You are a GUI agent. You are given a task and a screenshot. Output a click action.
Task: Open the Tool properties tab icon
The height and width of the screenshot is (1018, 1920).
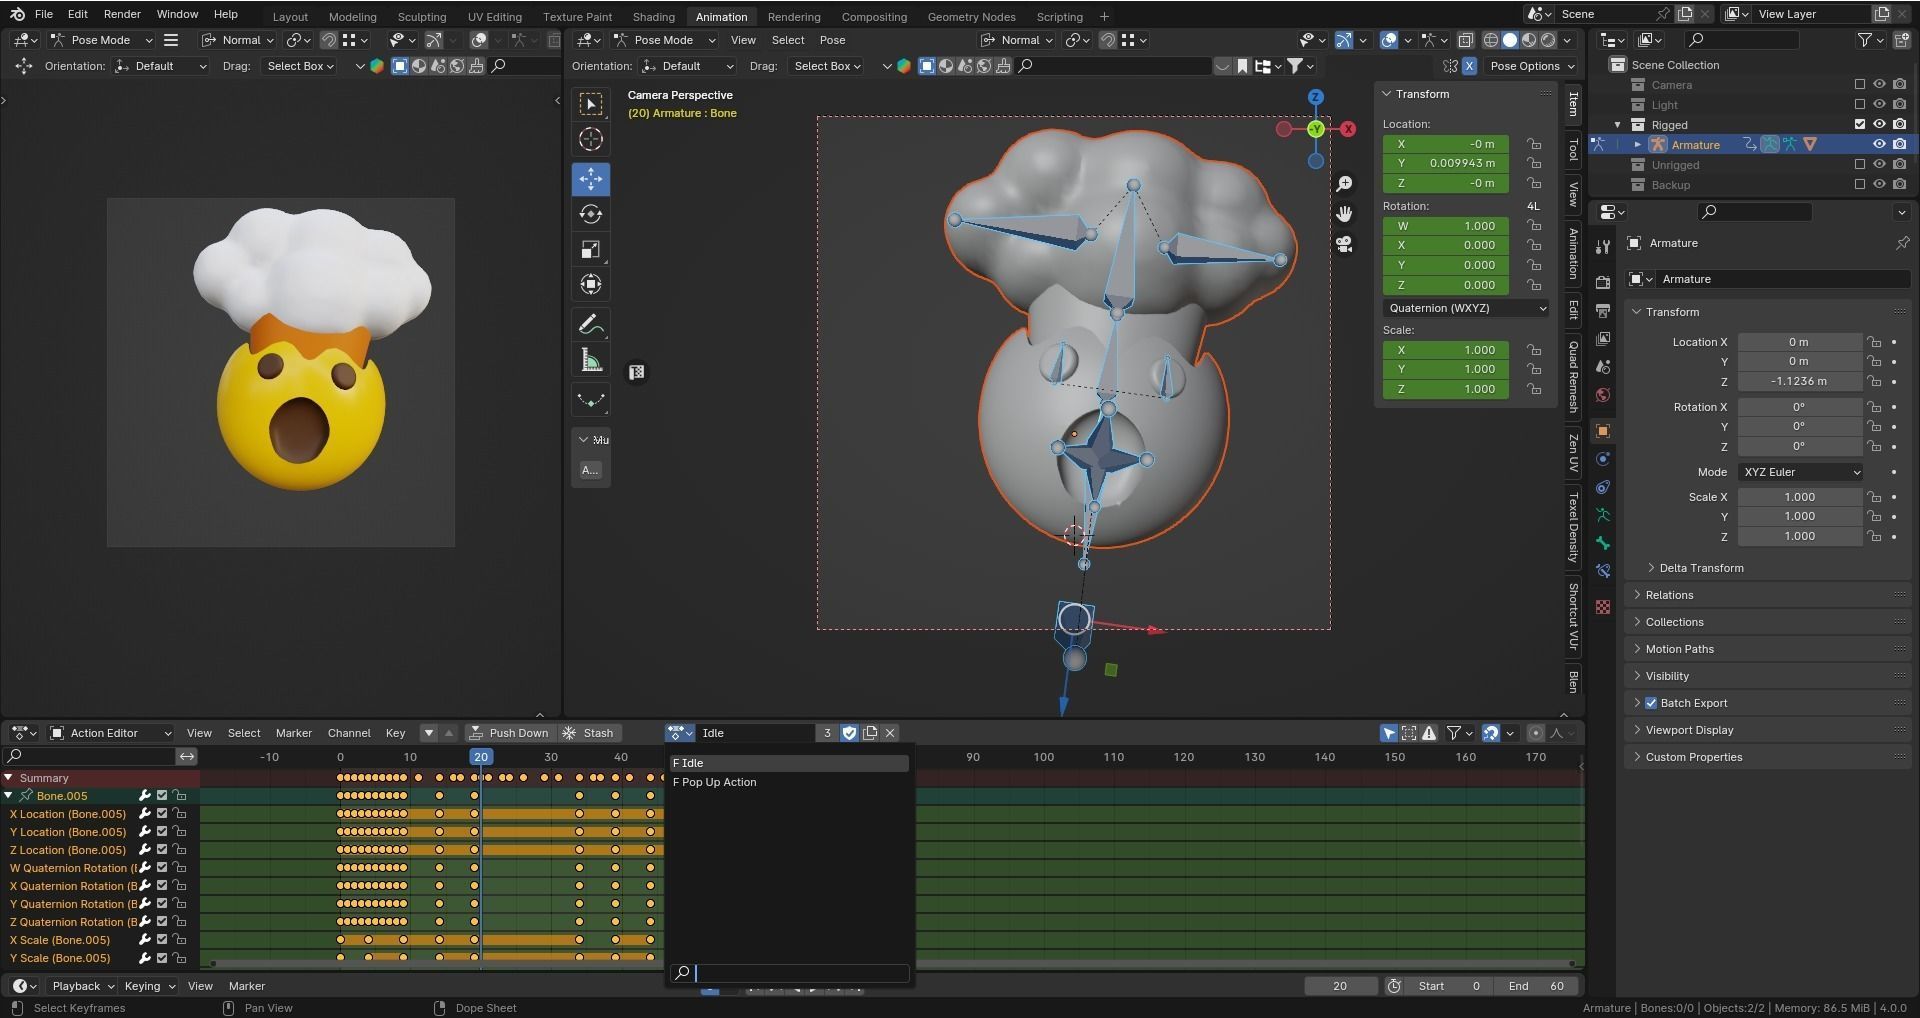(x=1603, y=246)
